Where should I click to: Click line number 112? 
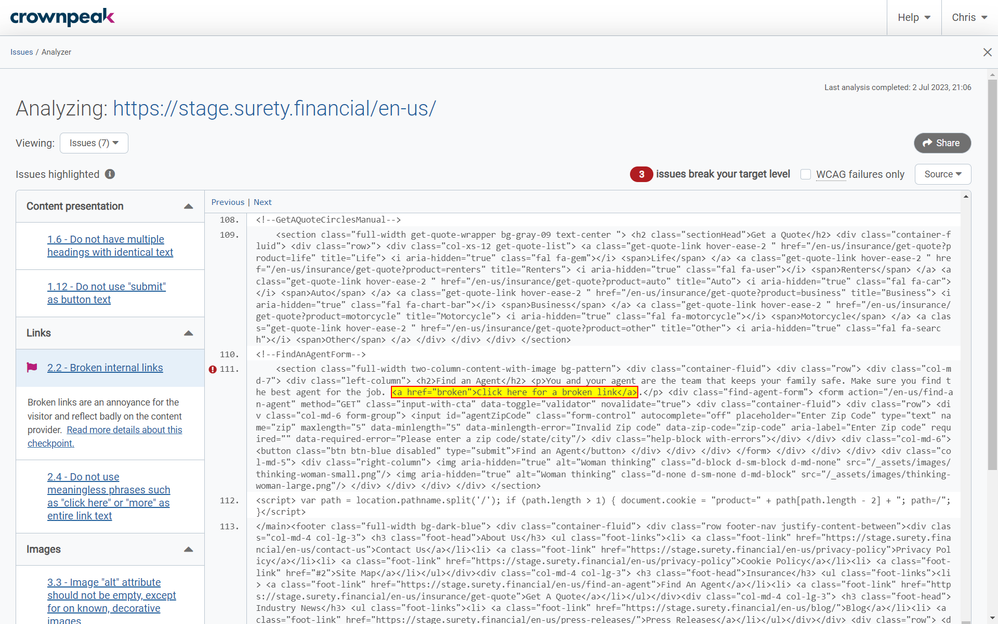click(x=229, y=500)
